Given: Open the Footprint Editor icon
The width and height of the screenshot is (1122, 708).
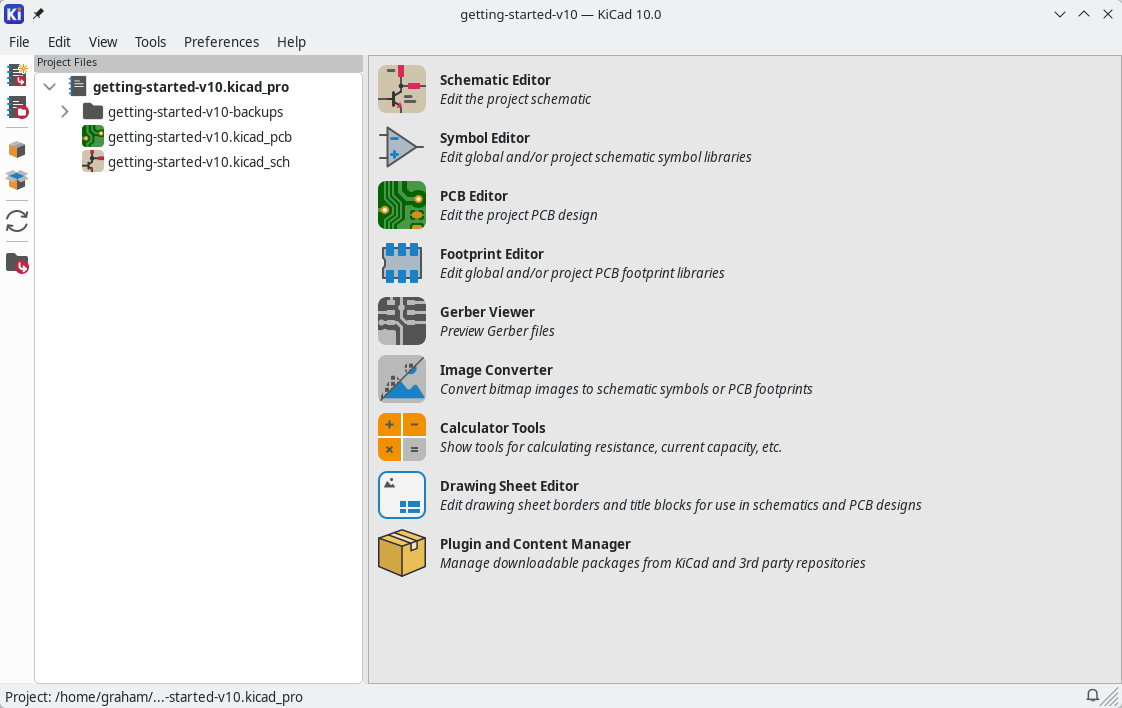Looking at the screenshot, I should [x=402, y=263].
